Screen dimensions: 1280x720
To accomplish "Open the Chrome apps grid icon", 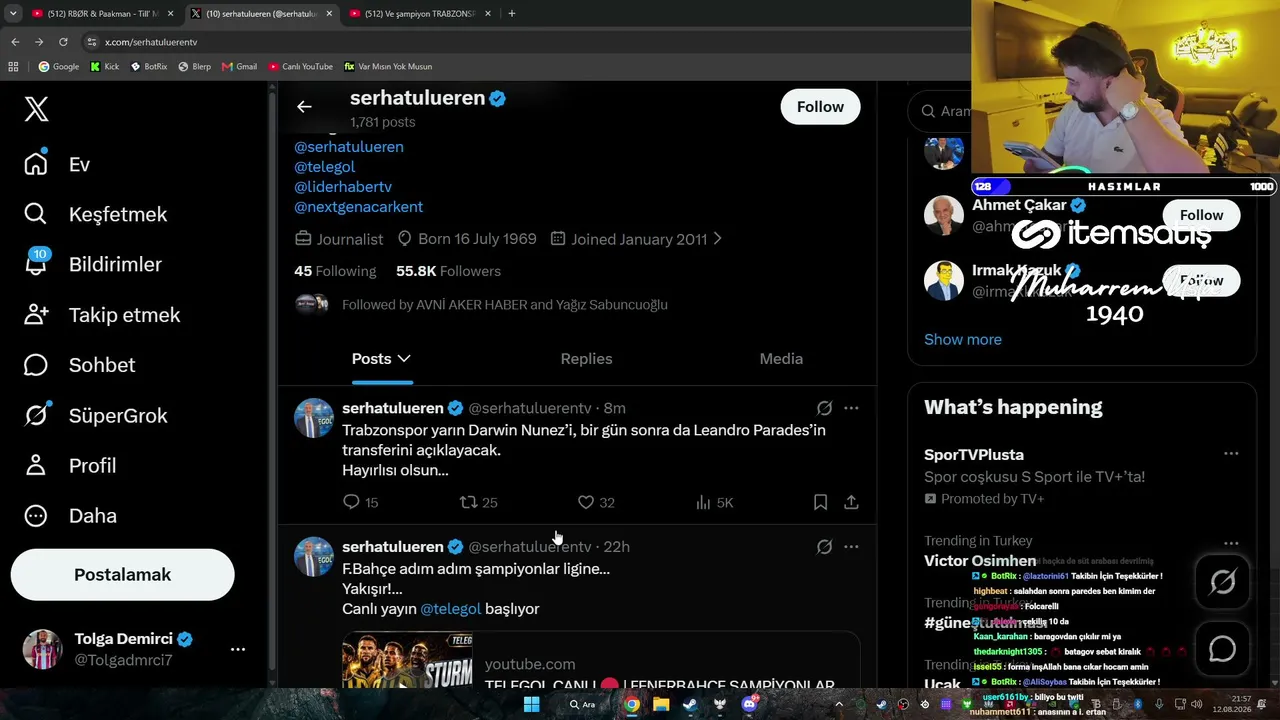I will (x=13, y=67).
